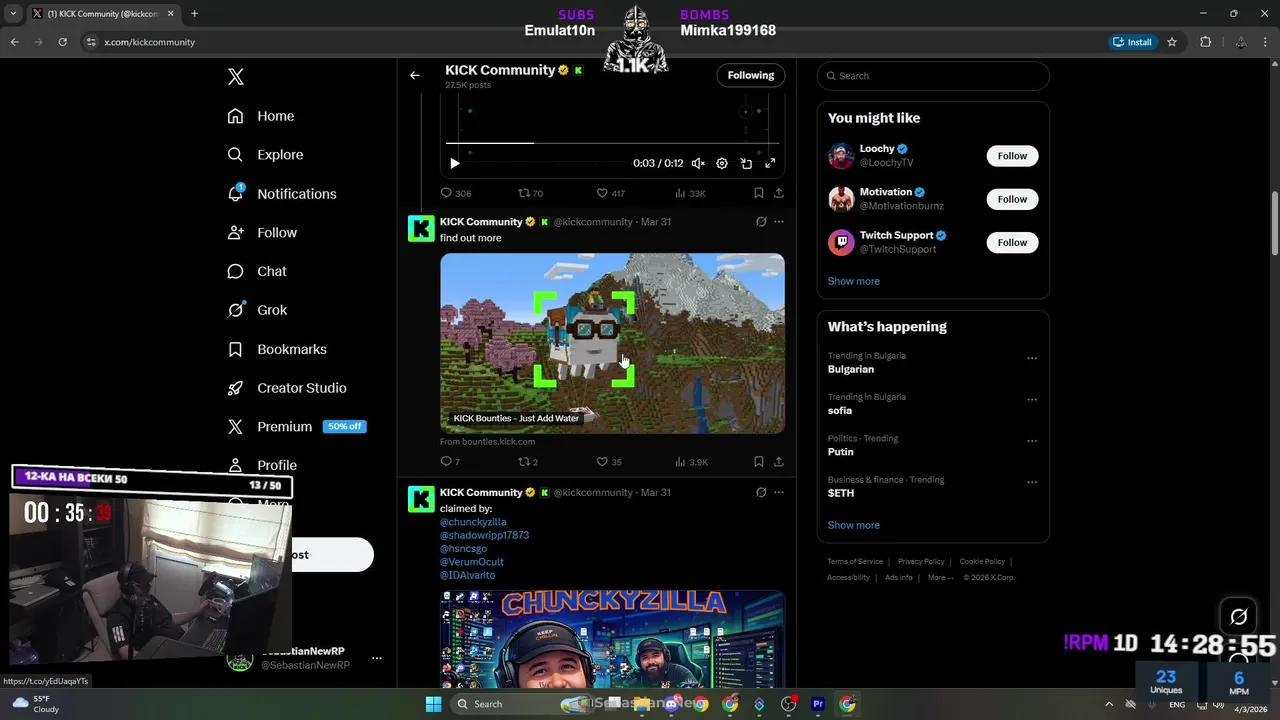Open Notifications in the sidebar

282,194
